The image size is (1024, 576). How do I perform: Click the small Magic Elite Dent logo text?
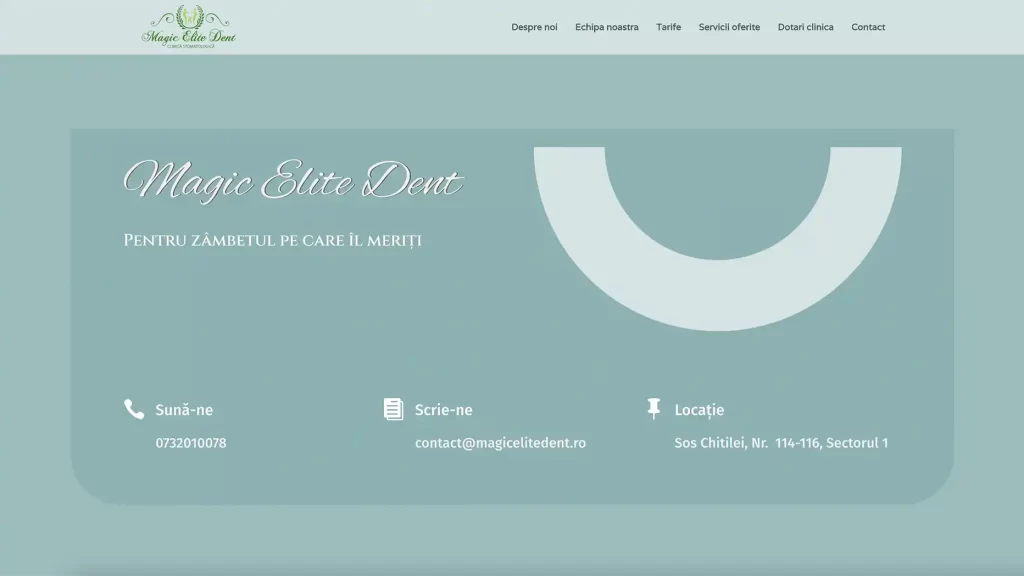point(189,37)
